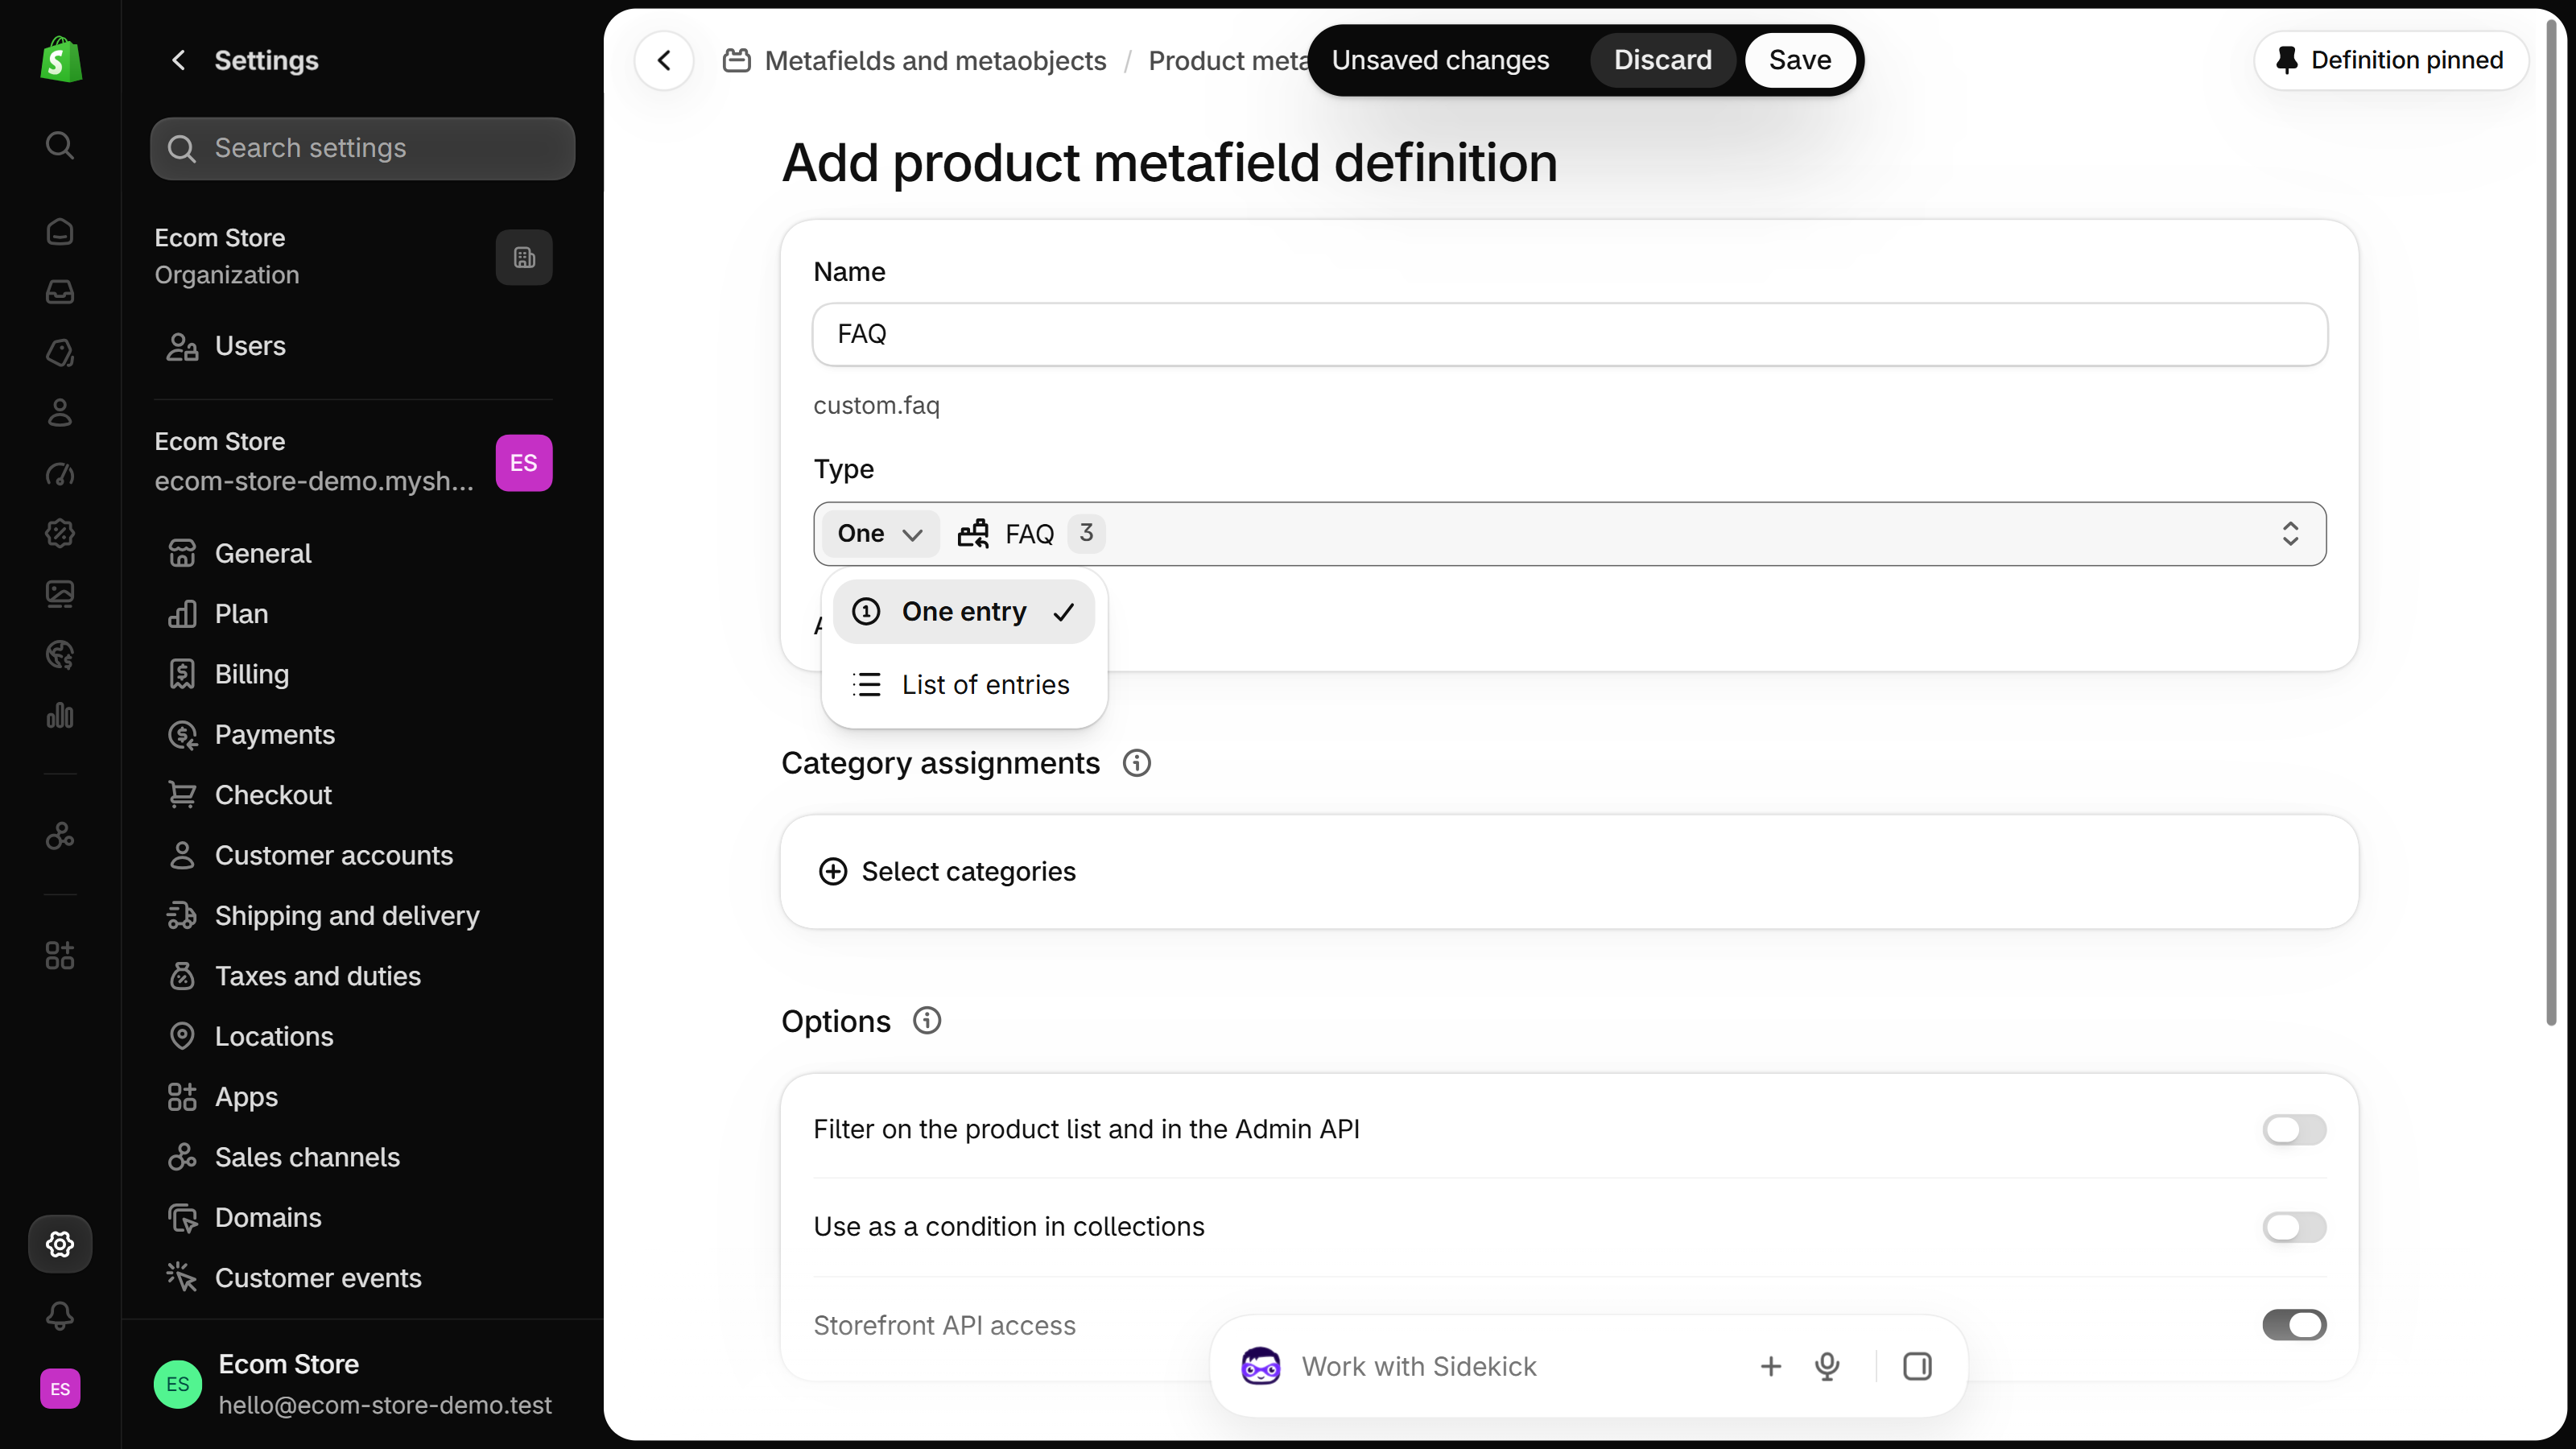Select One entry option
Screen dimensions: 2576x1449
964,612
